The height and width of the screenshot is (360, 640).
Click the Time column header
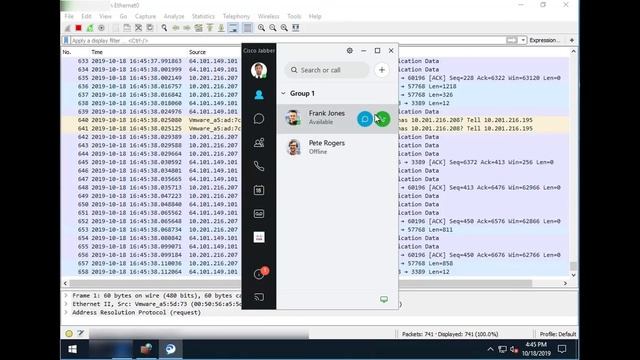97,52
